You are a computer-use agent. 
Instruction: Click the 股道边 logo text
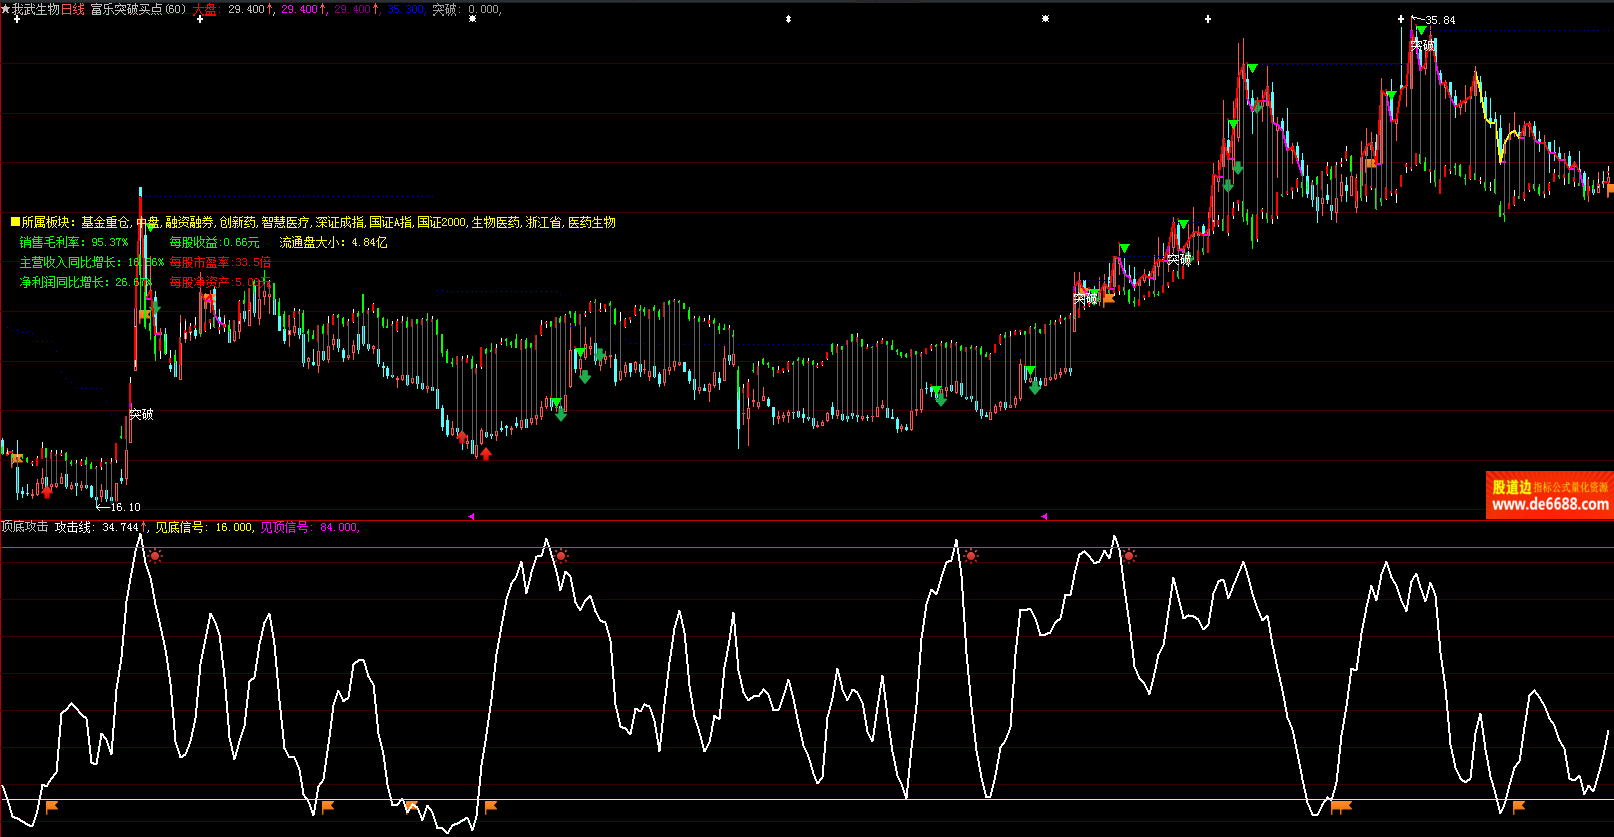pos(1512,487)
